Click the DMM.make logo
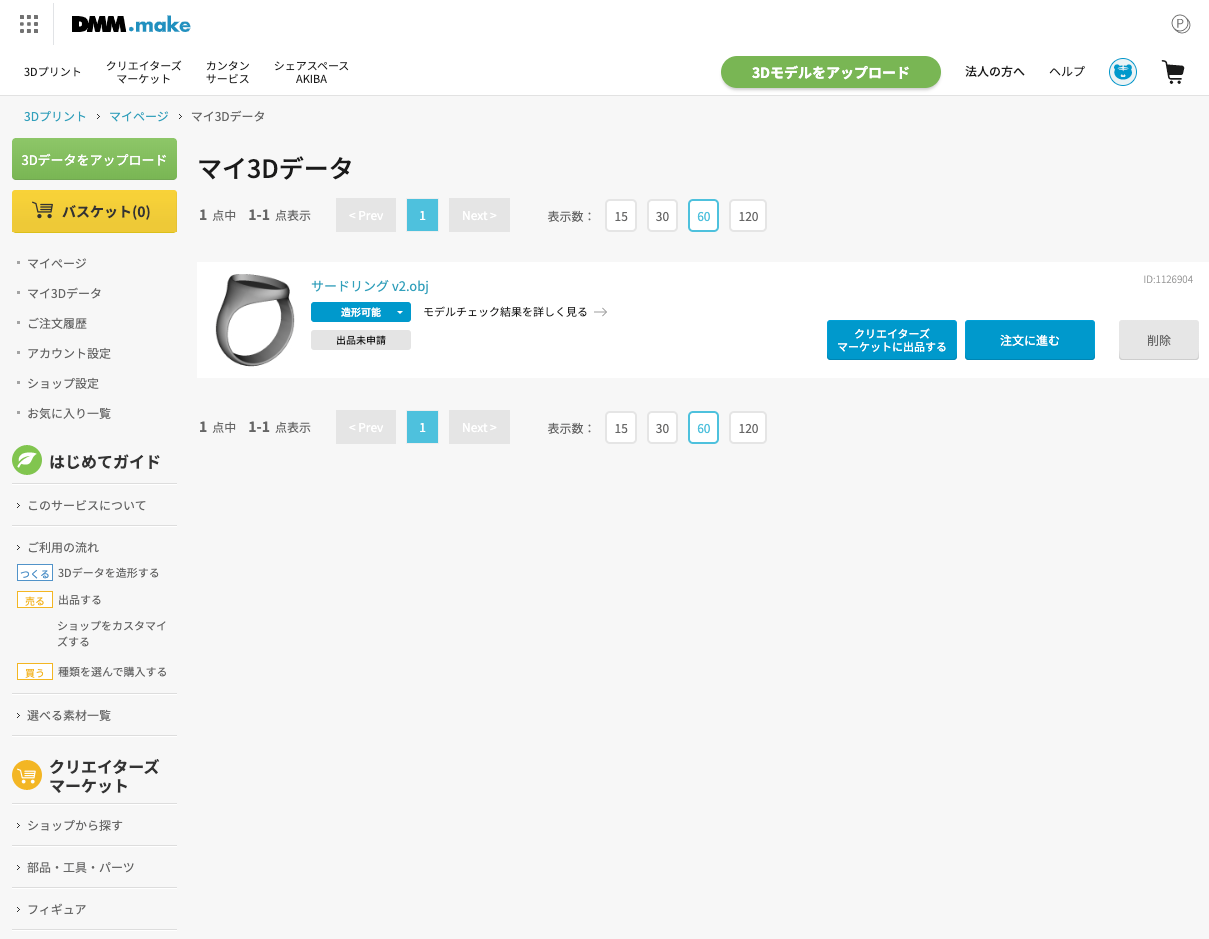The width and height of the screenshot is (1209, 939). tap(131, 24)
